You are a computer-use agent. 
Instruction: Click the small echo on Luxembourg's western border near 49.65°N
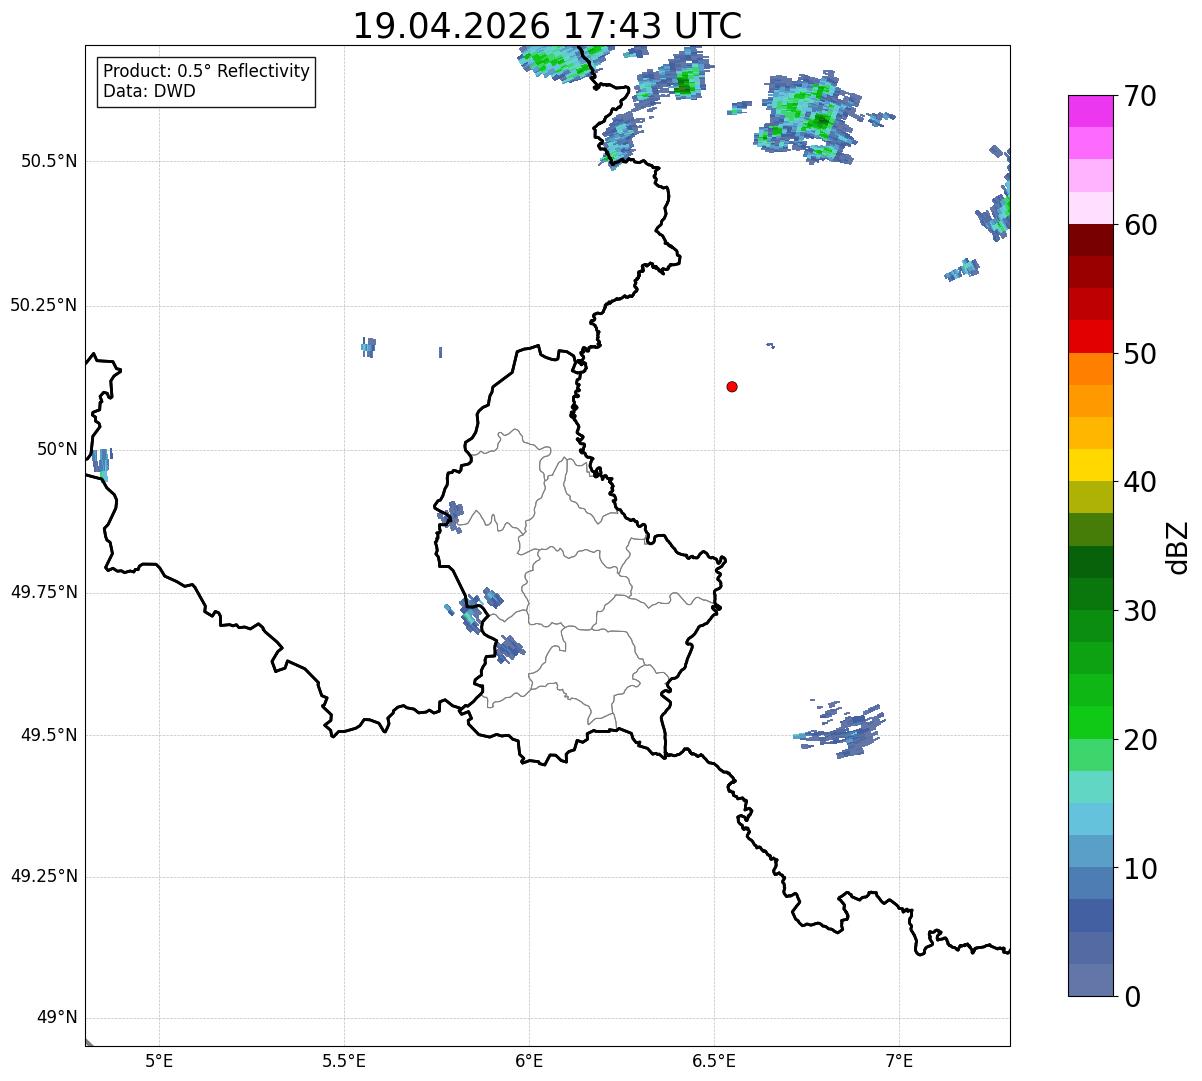pyautogui.click(x=509, y=649)
